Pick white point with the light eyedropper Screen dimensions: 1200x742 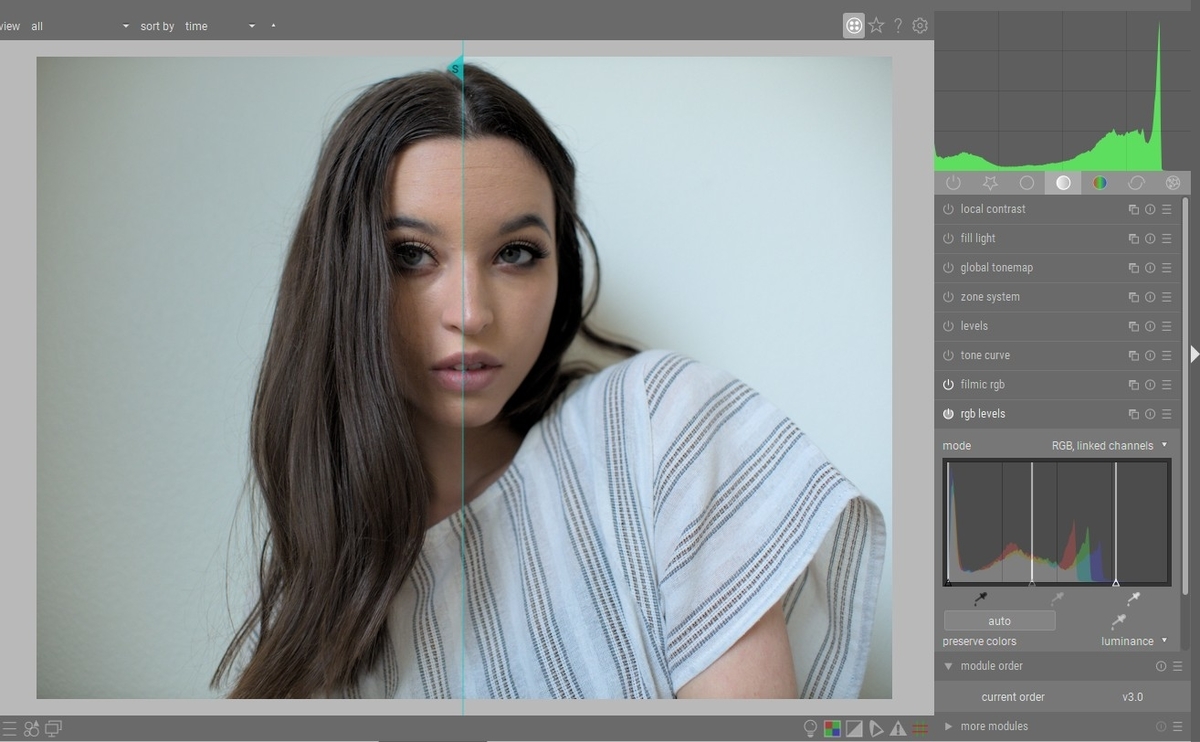point(1133,598)
